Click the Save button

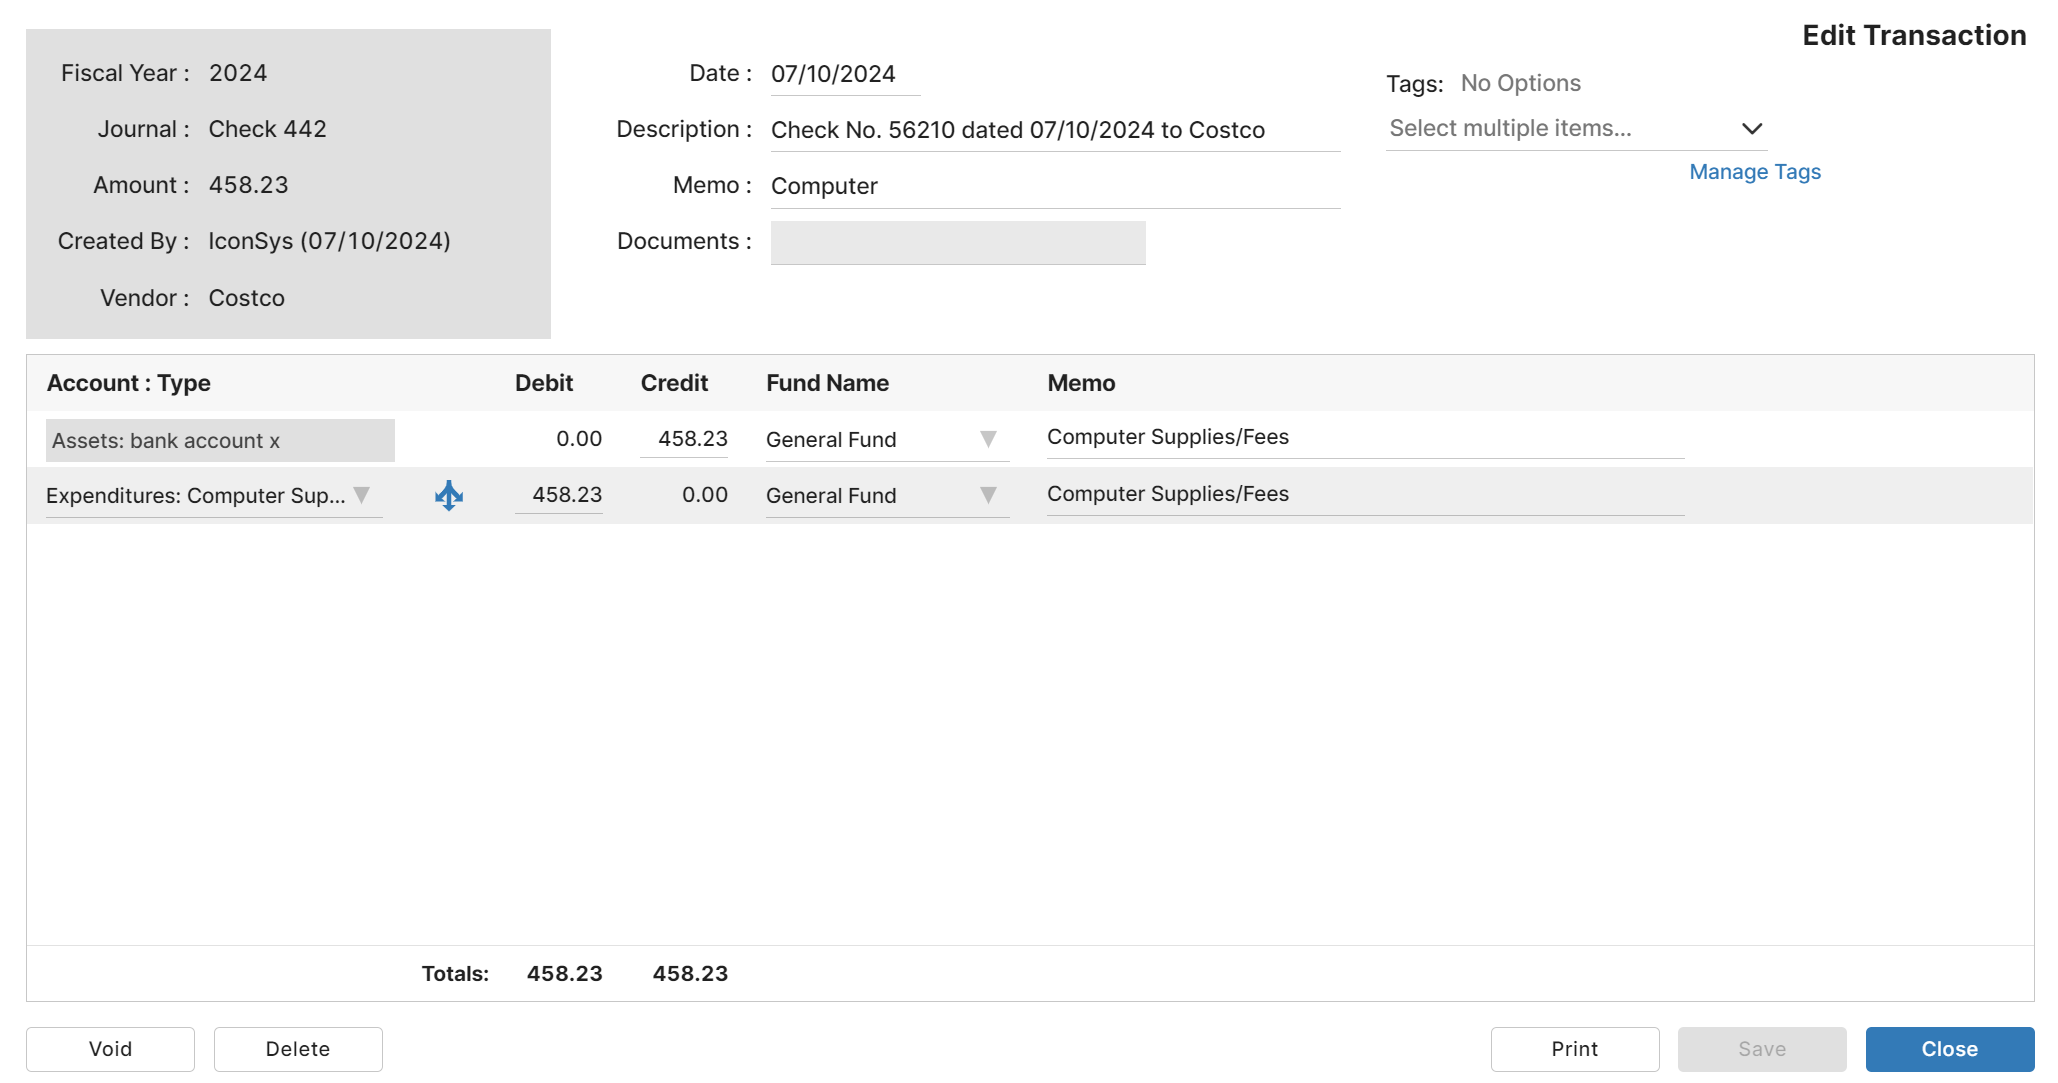(x=1762, y=1049)
